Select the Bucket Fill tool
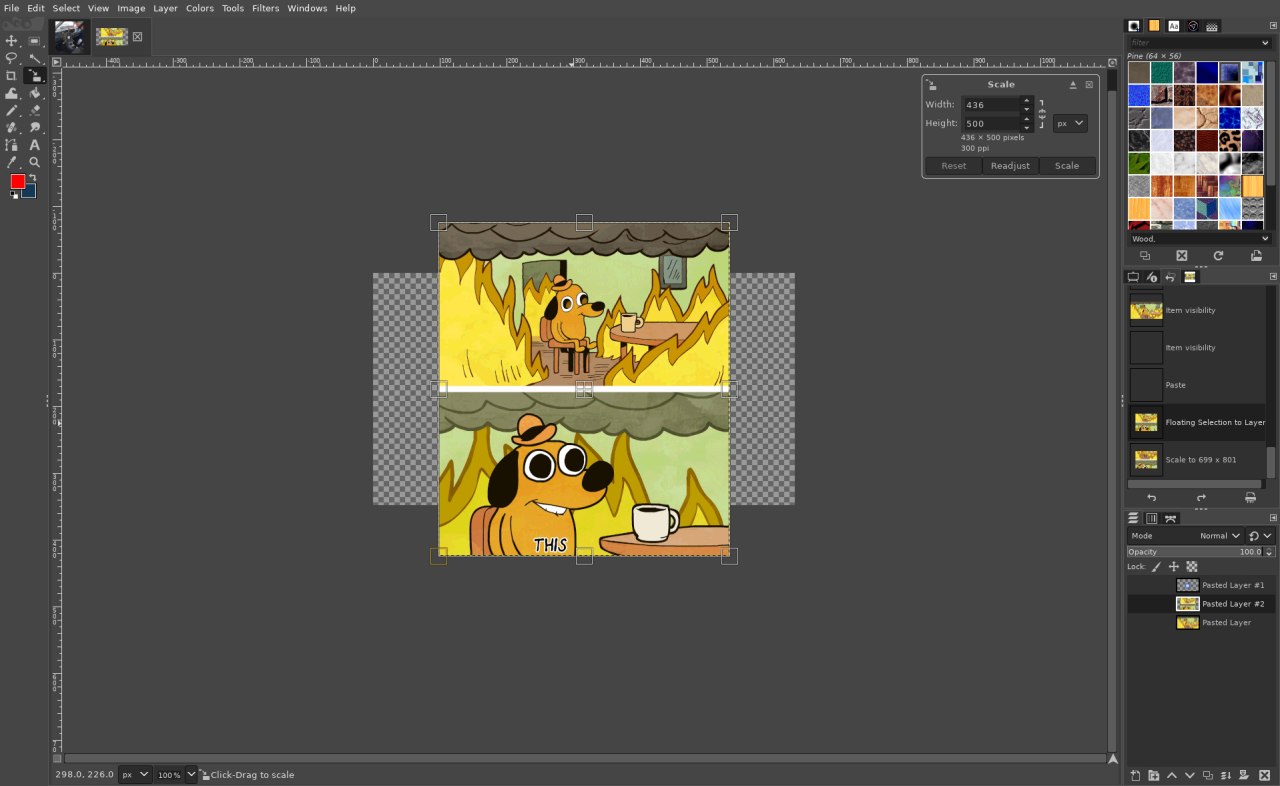This screenshot has width=1280, height=786. pos(35,93)
